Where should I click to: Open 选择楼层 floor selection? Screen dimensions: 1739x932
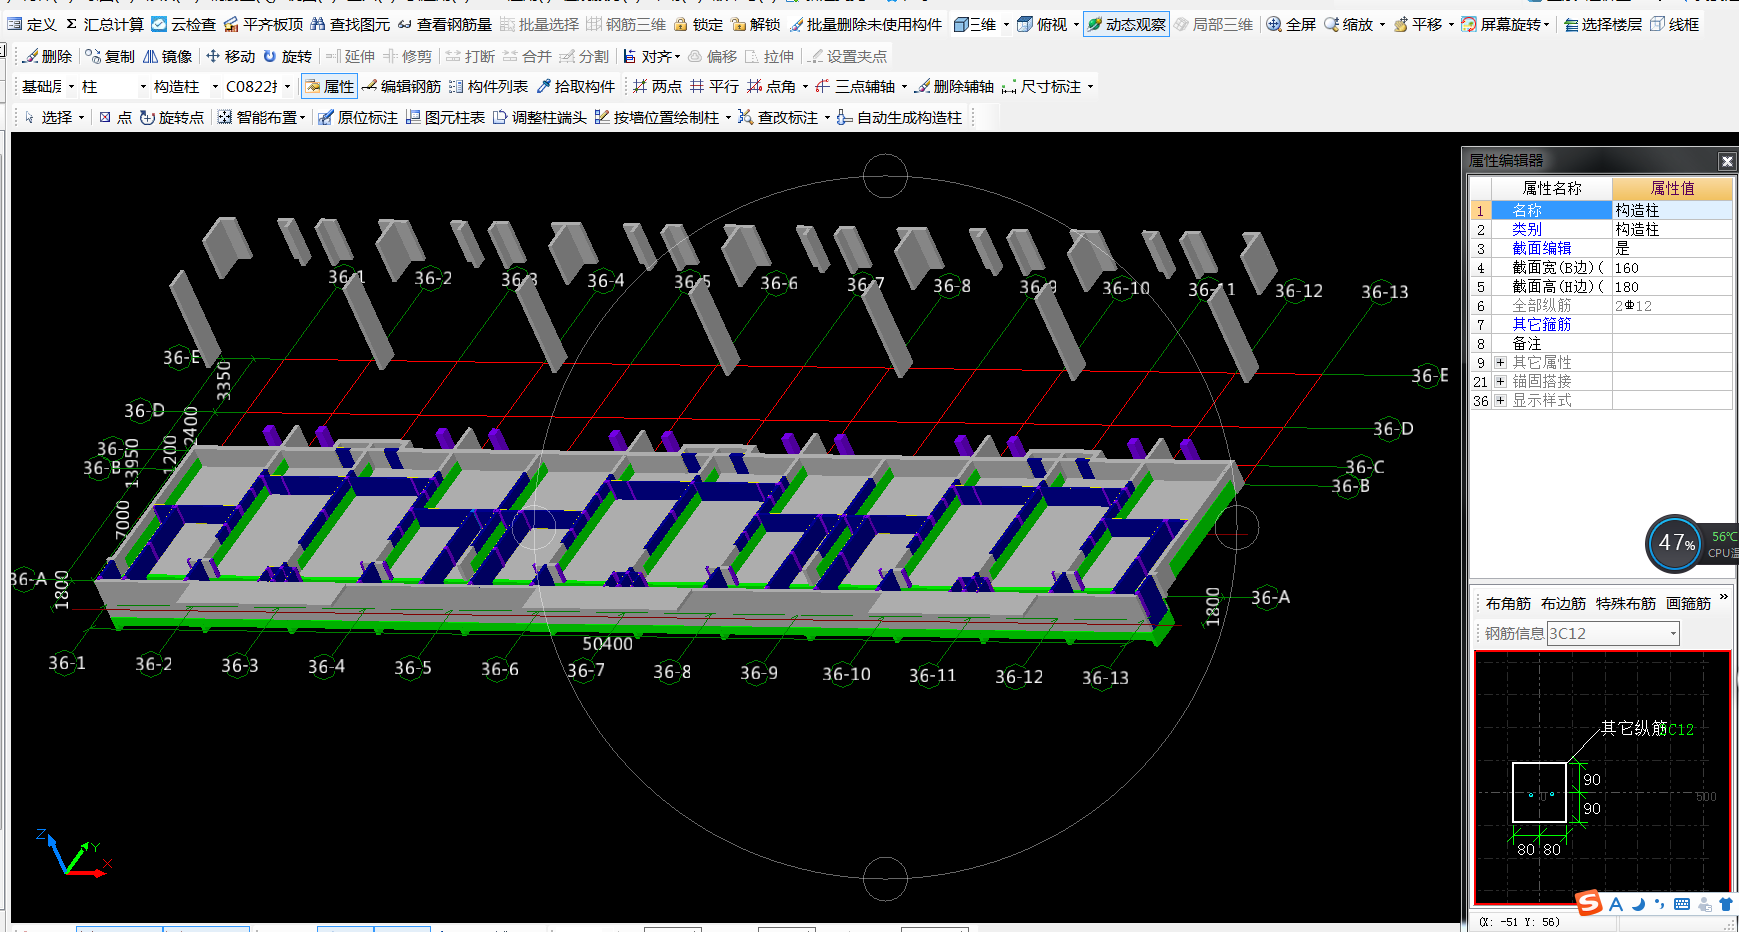(1603, 24)
